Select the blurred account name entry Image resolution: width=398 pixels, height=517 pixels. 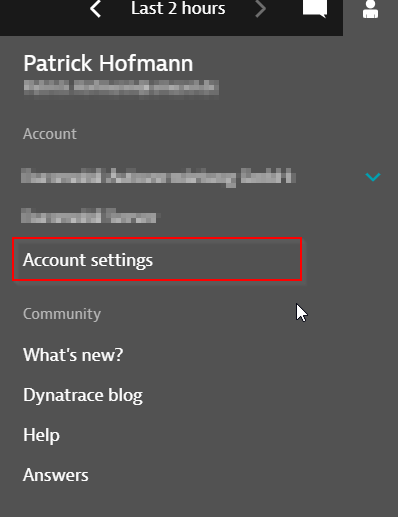(158, 176)
